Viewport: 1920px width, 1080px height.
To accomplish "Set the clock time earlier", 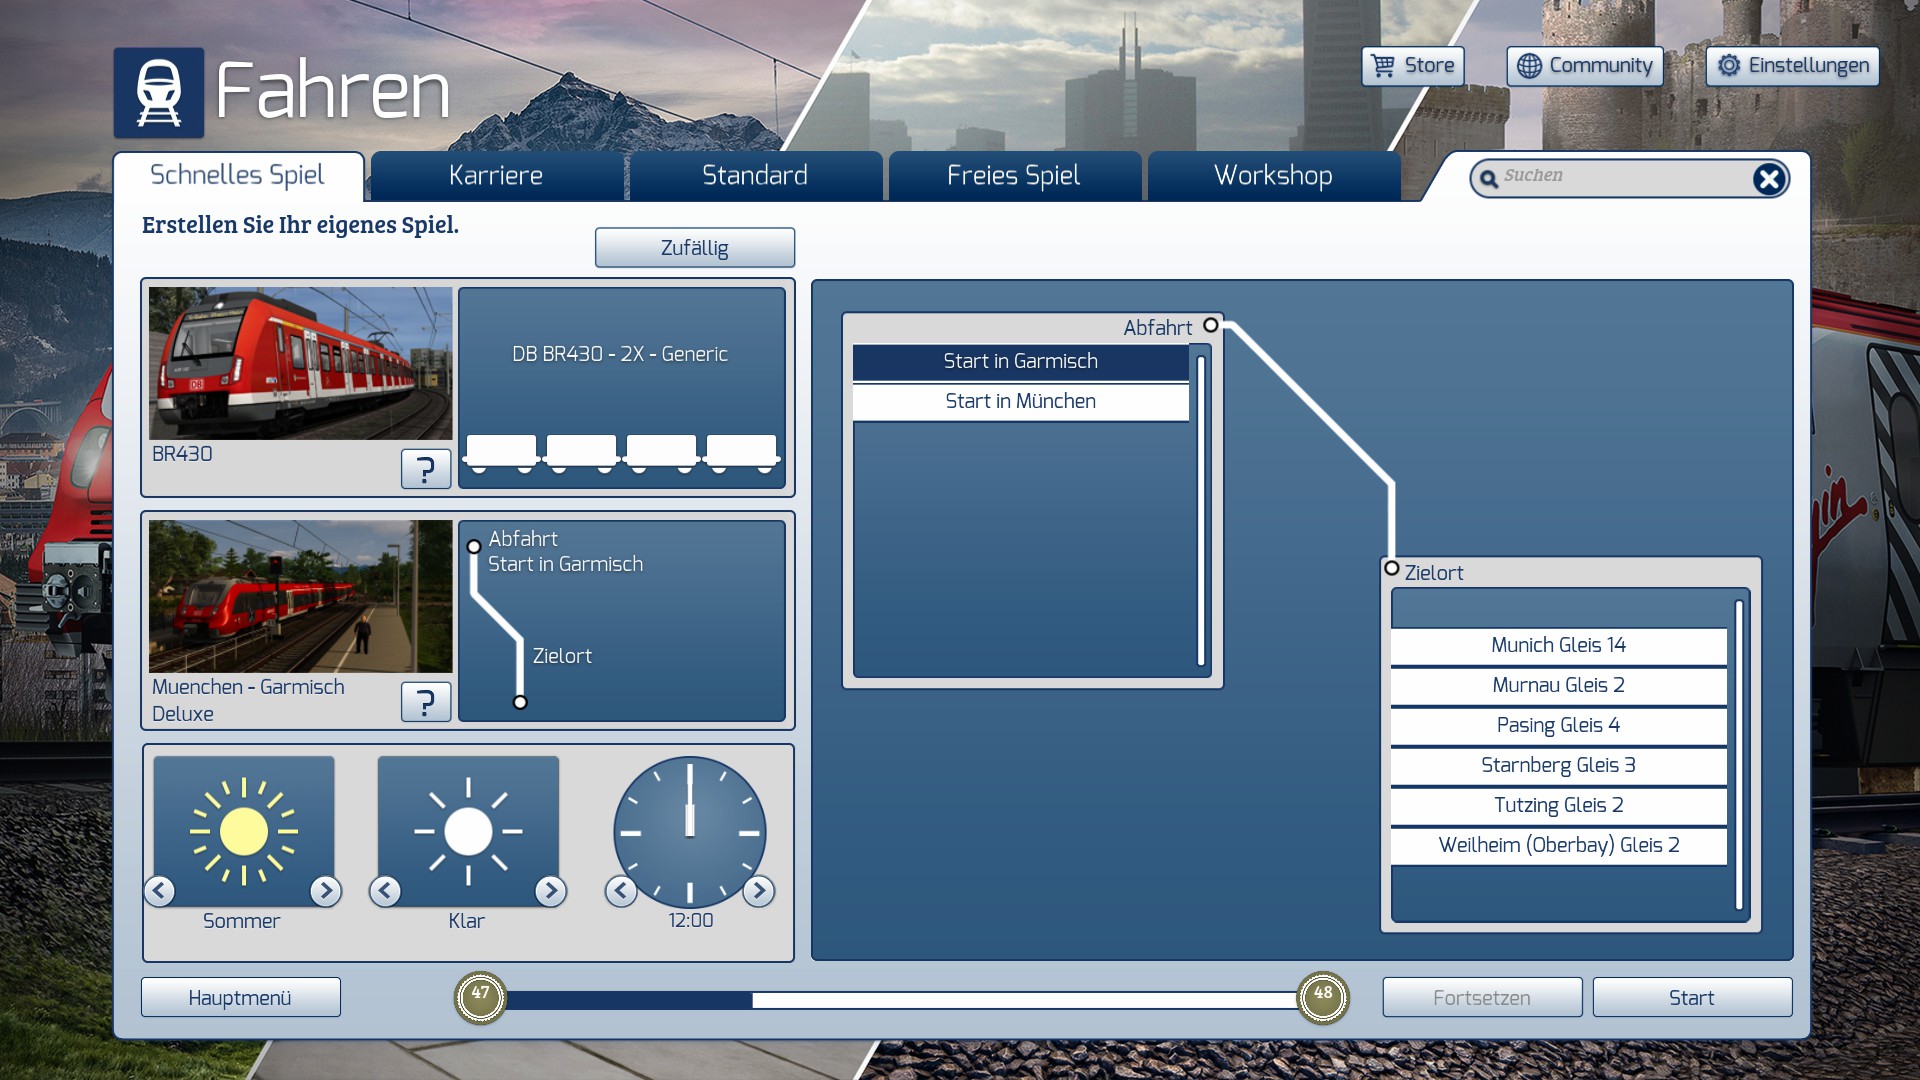I will click(x=621, y=891).
